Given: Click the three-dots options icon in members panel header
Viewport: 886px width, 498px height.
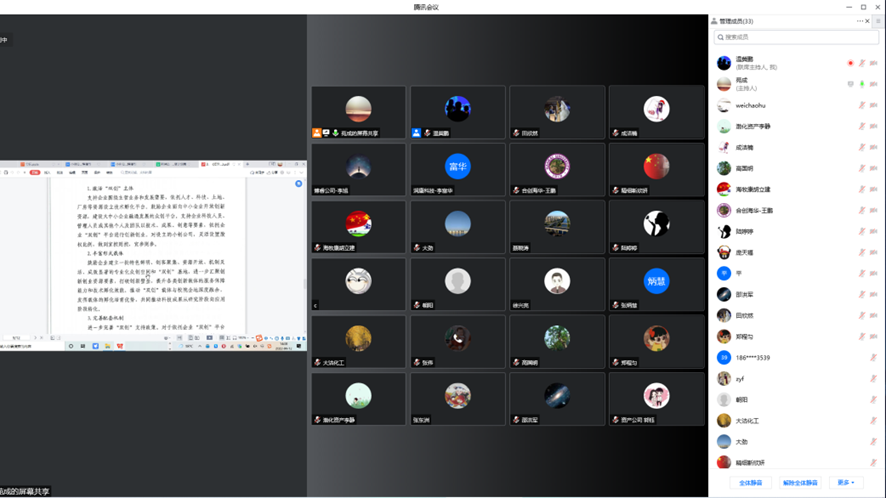Looking at the screenshot, I should (x=859, y=21).
